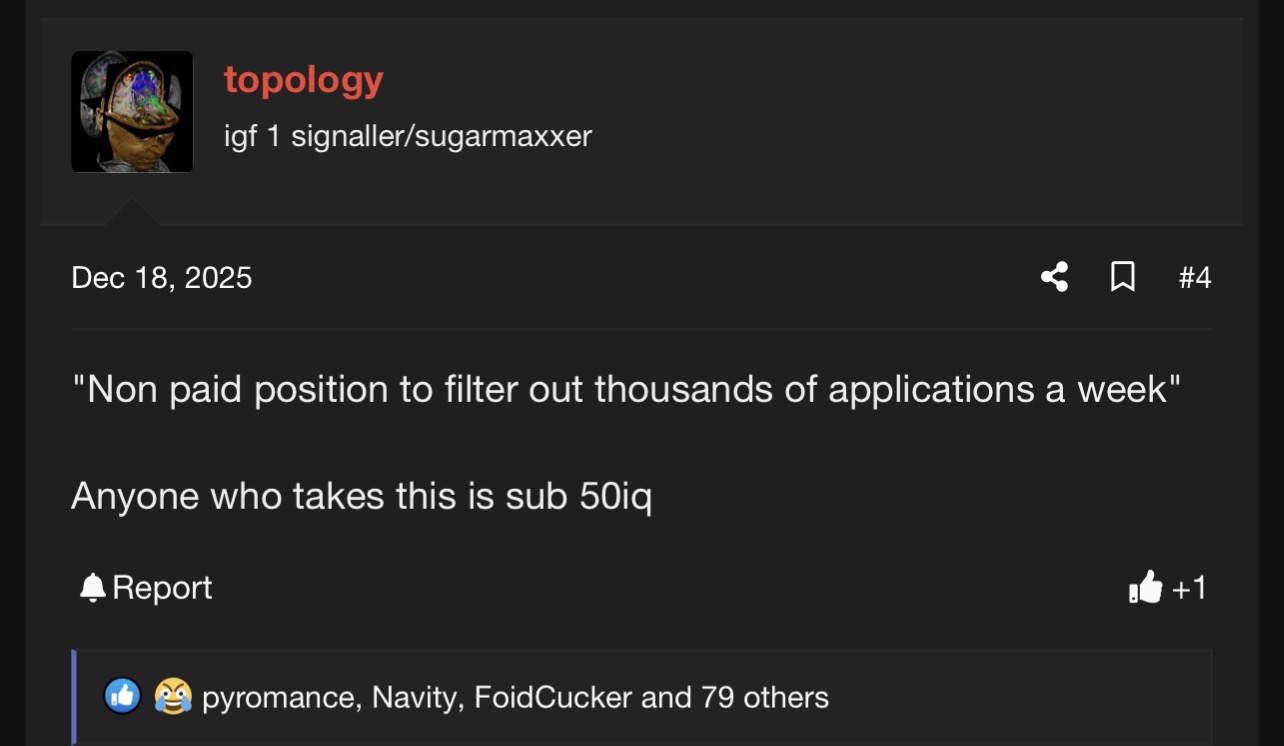Open the #4 post permalink
The image size is (1284, 746).
(x=1194, y=277)
